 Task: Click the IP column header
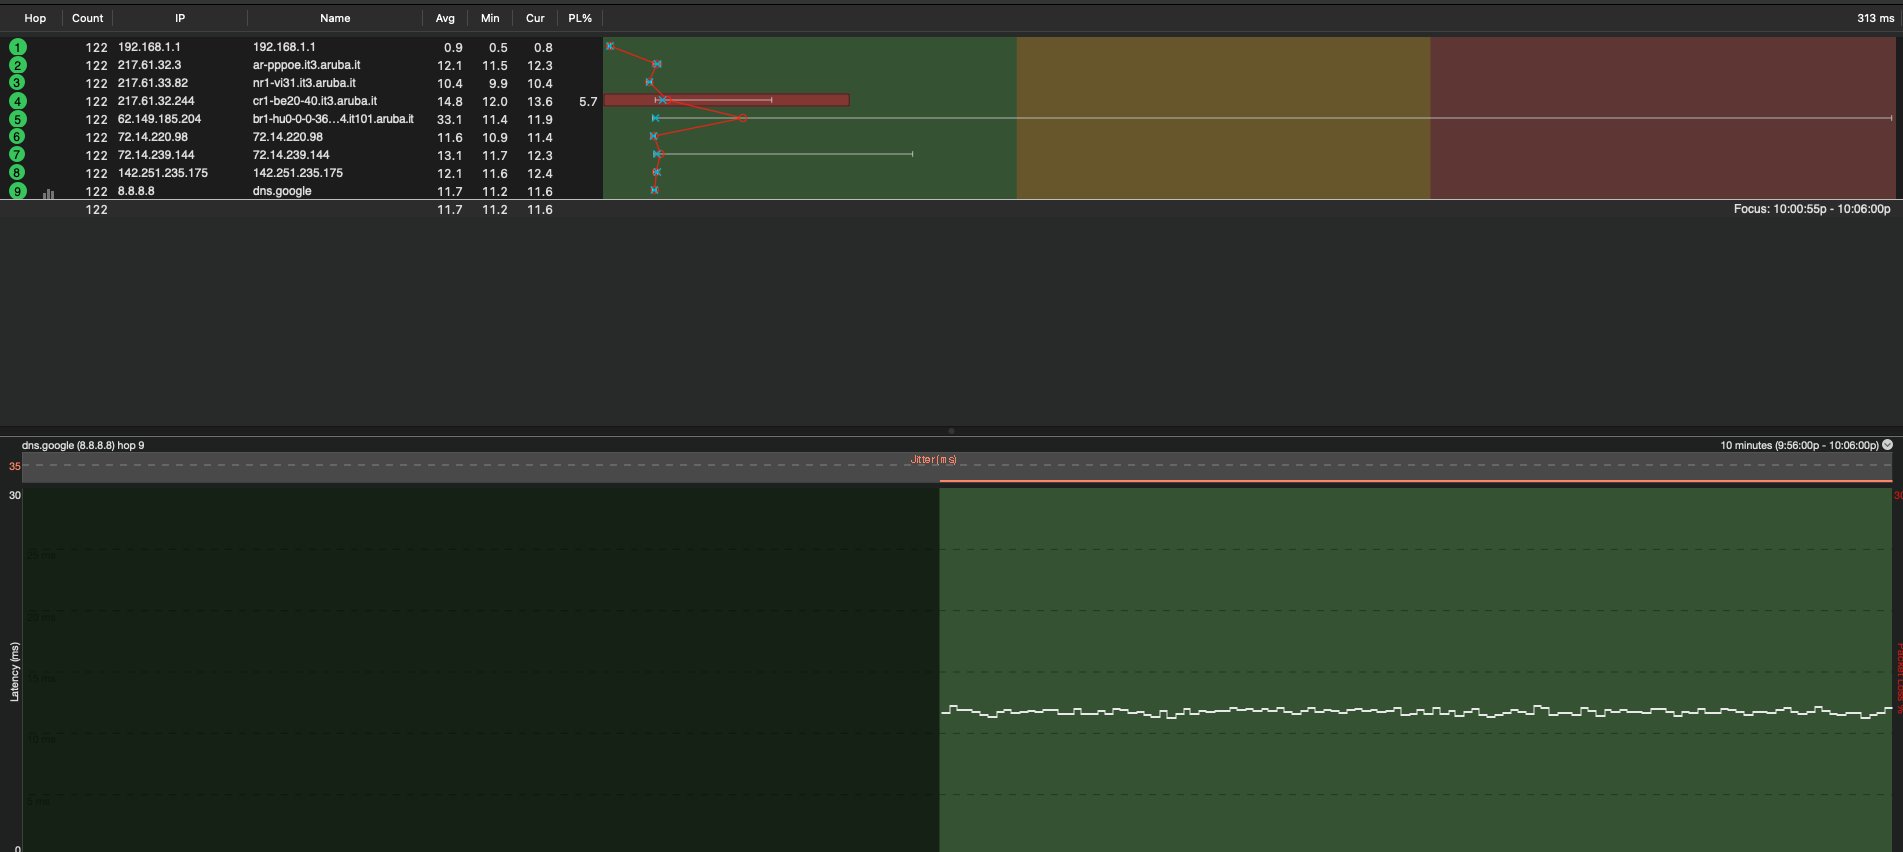pyautogui.click(x=180, y=18)
